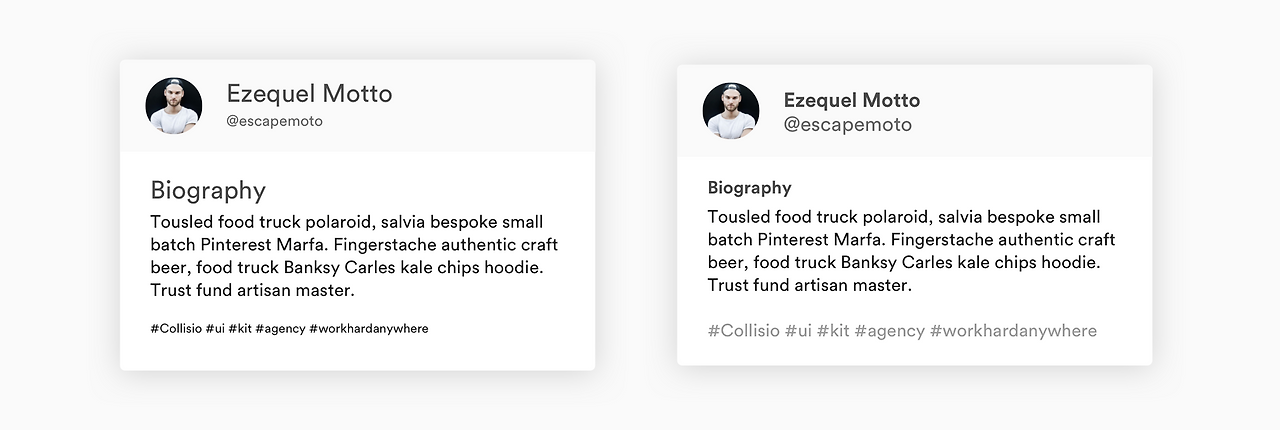Click biography paragraph text in right card

911,251
